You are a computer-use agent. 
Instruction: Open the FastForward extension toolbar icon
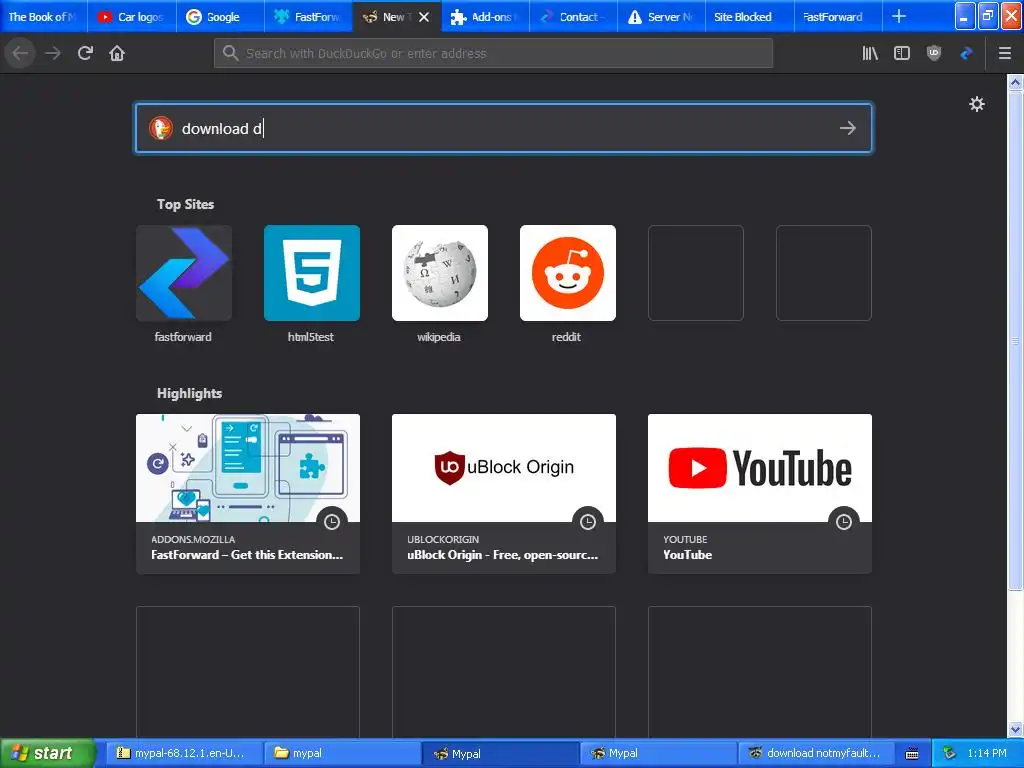pyautogui.click(x=966, y=53)
